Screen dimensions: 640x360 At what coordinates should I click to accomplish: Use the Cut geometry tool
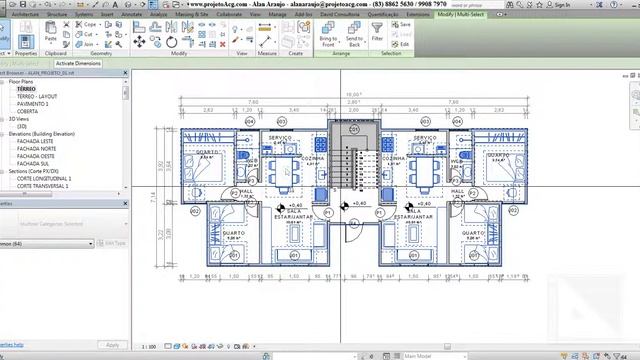(x=84, y=34)
